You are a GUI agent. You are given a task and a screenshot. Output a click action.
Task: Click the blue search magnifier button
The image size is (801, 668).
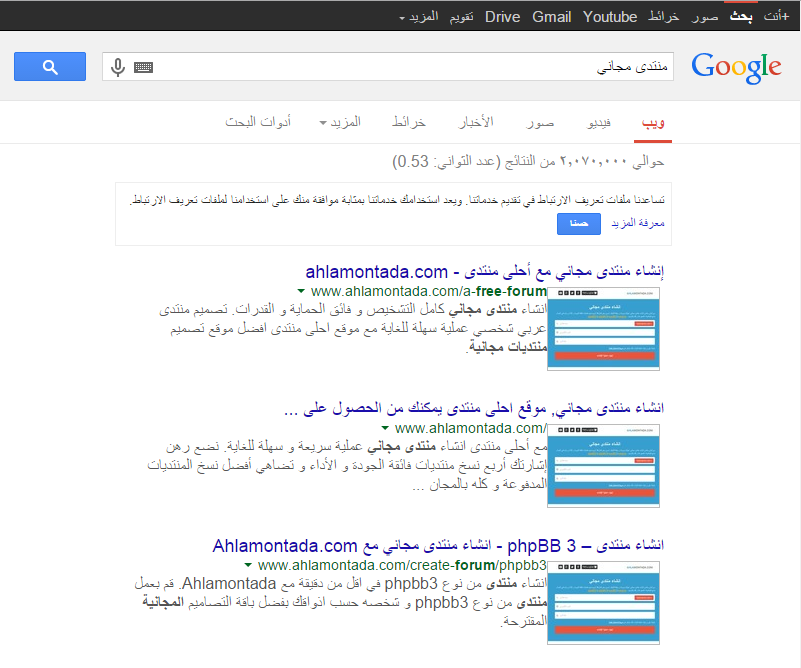(x=50, y=66)
